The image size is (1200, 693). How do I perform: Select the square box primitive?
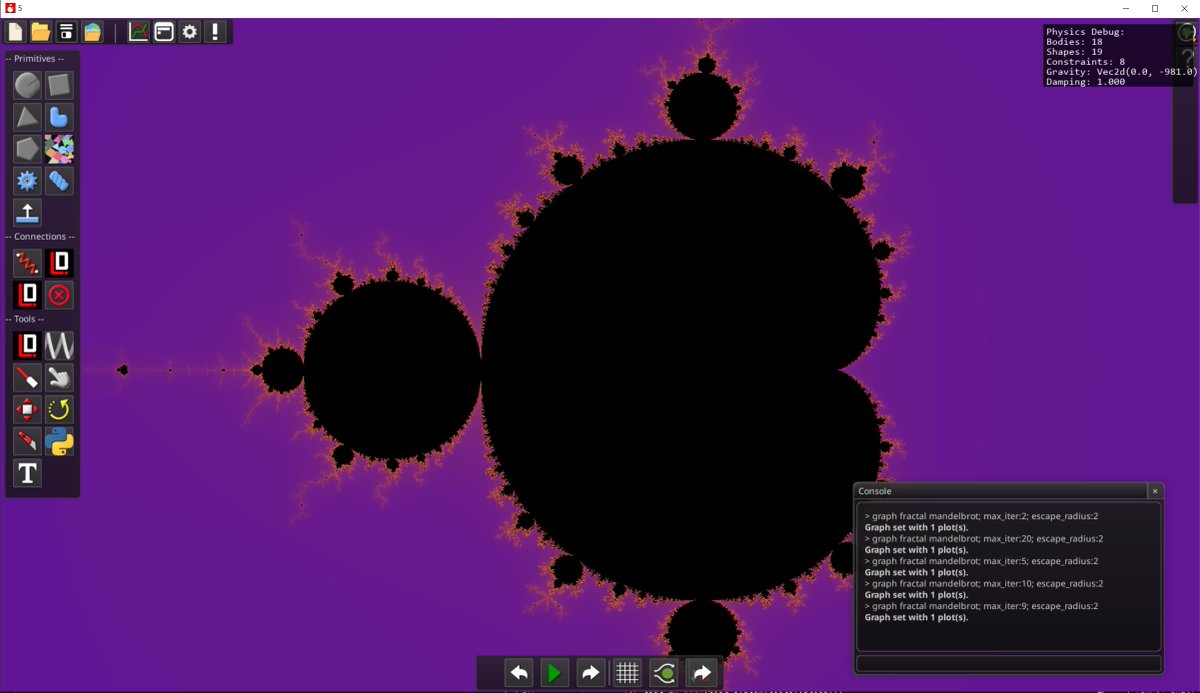60,85
